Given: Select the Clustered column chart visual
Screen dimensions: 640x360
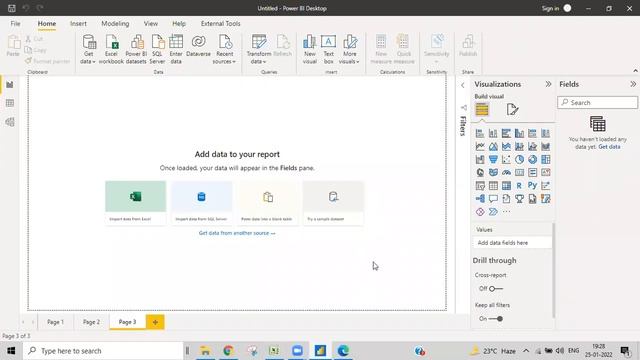Looking at the screenshot, I should (519, 133).
